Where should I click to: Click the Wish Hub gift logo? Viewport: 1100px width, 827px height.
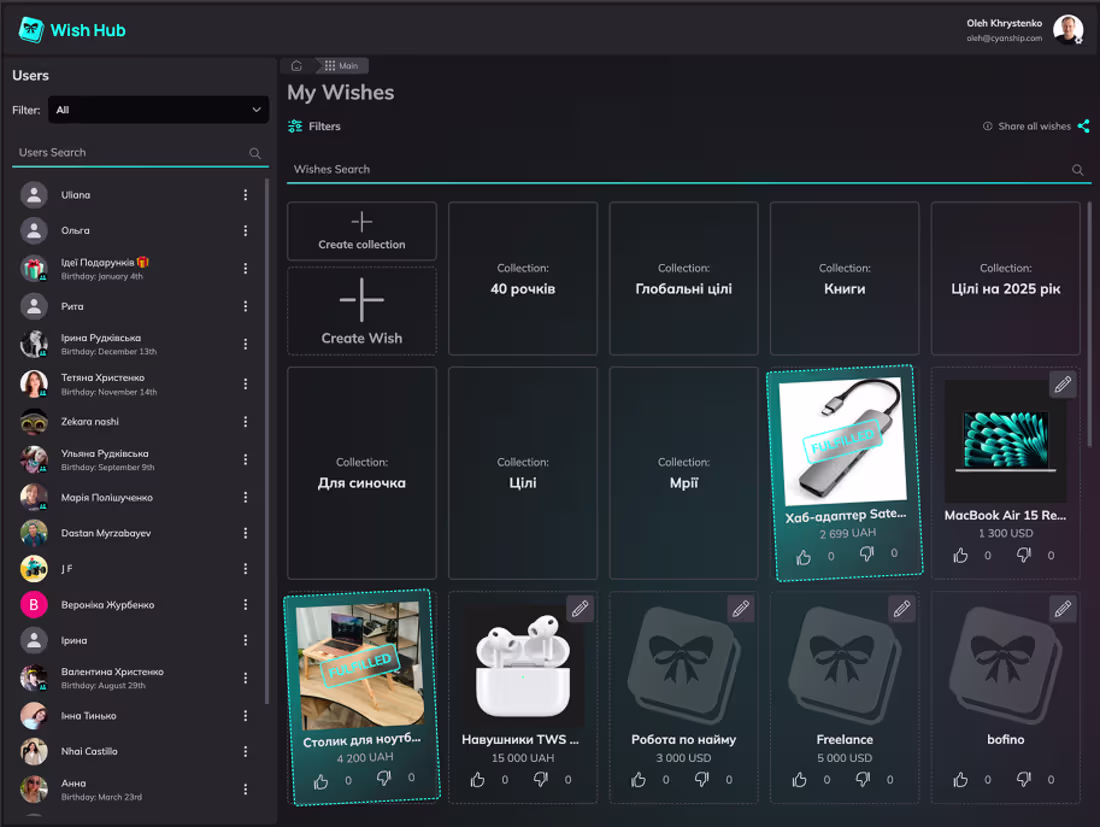[x=31, y=29]
